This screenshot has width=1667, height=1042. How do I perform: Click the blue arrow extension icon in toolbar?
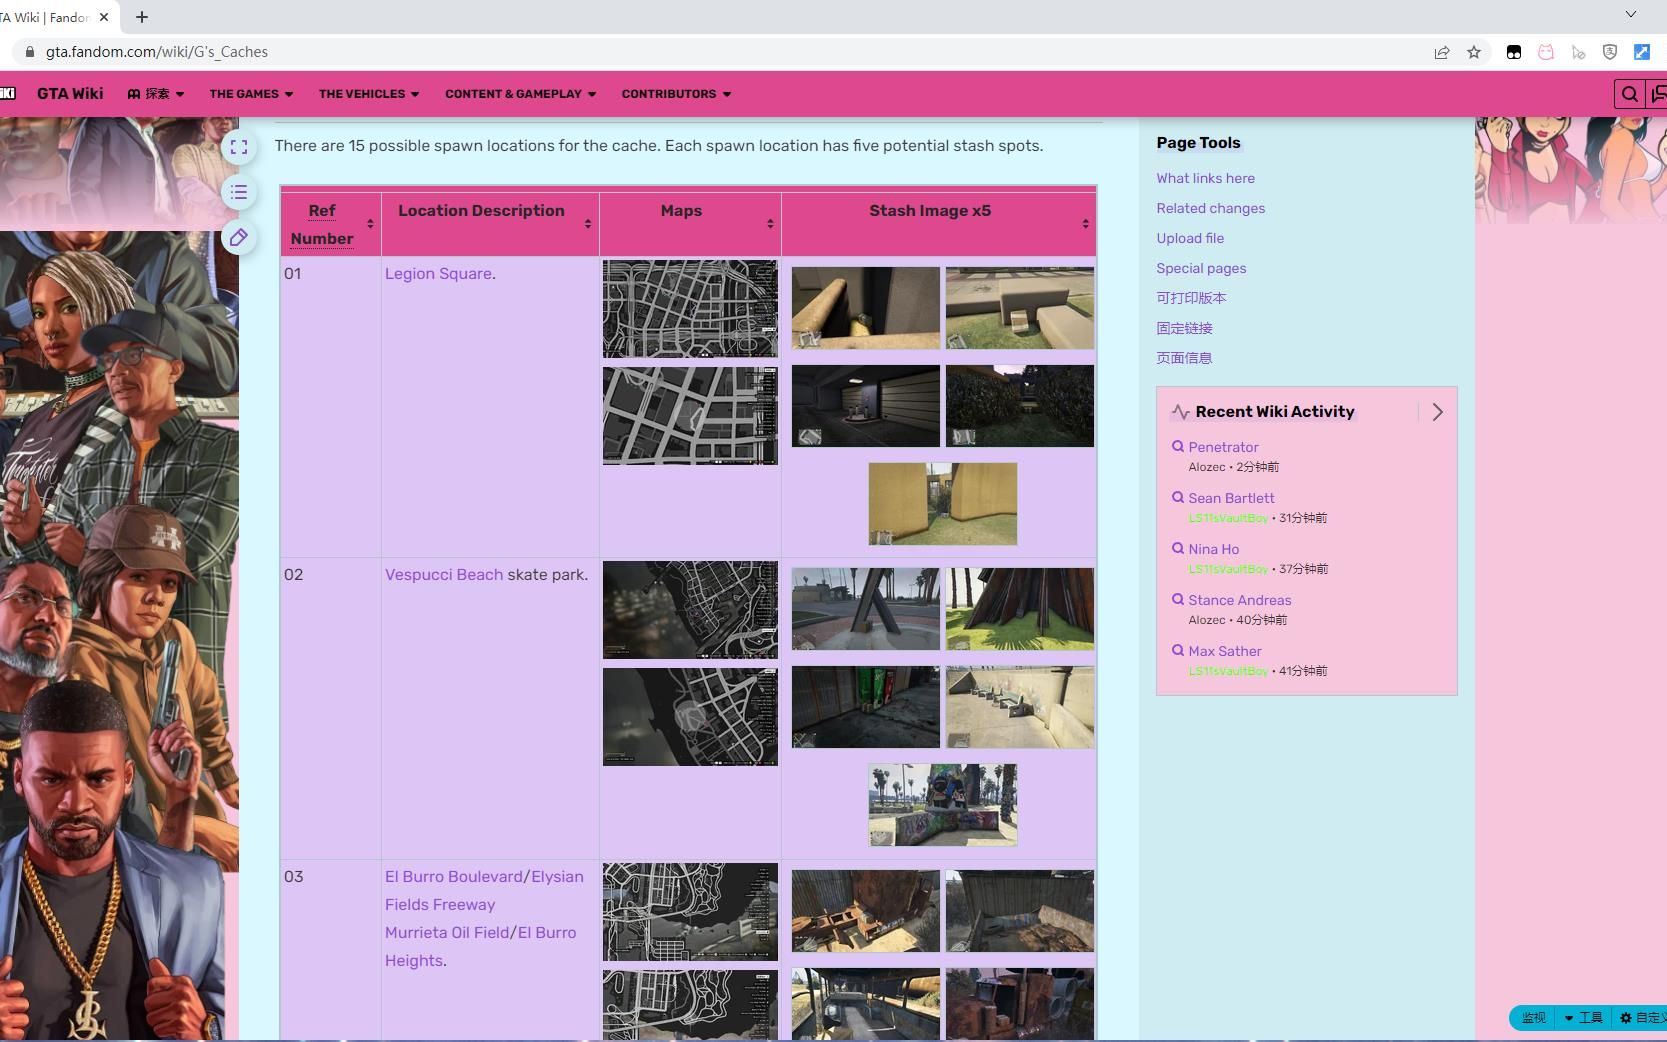tap(1642, 52)
